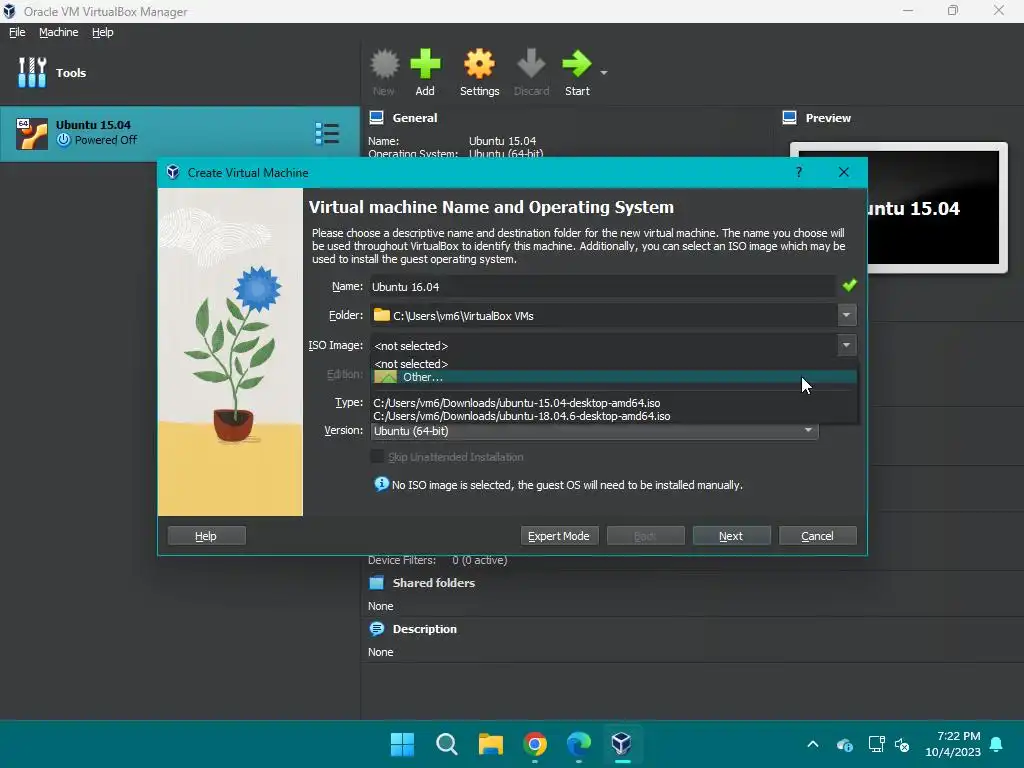Screen dimensions: 1024x768
Task: Click the Preview section header
Action: [x=828, y=118]
